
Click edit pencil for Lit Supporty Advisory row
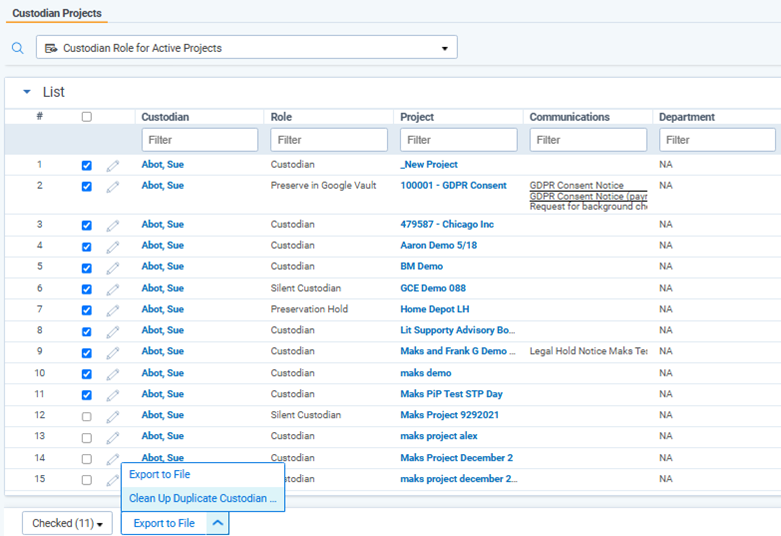coord(113,332)
